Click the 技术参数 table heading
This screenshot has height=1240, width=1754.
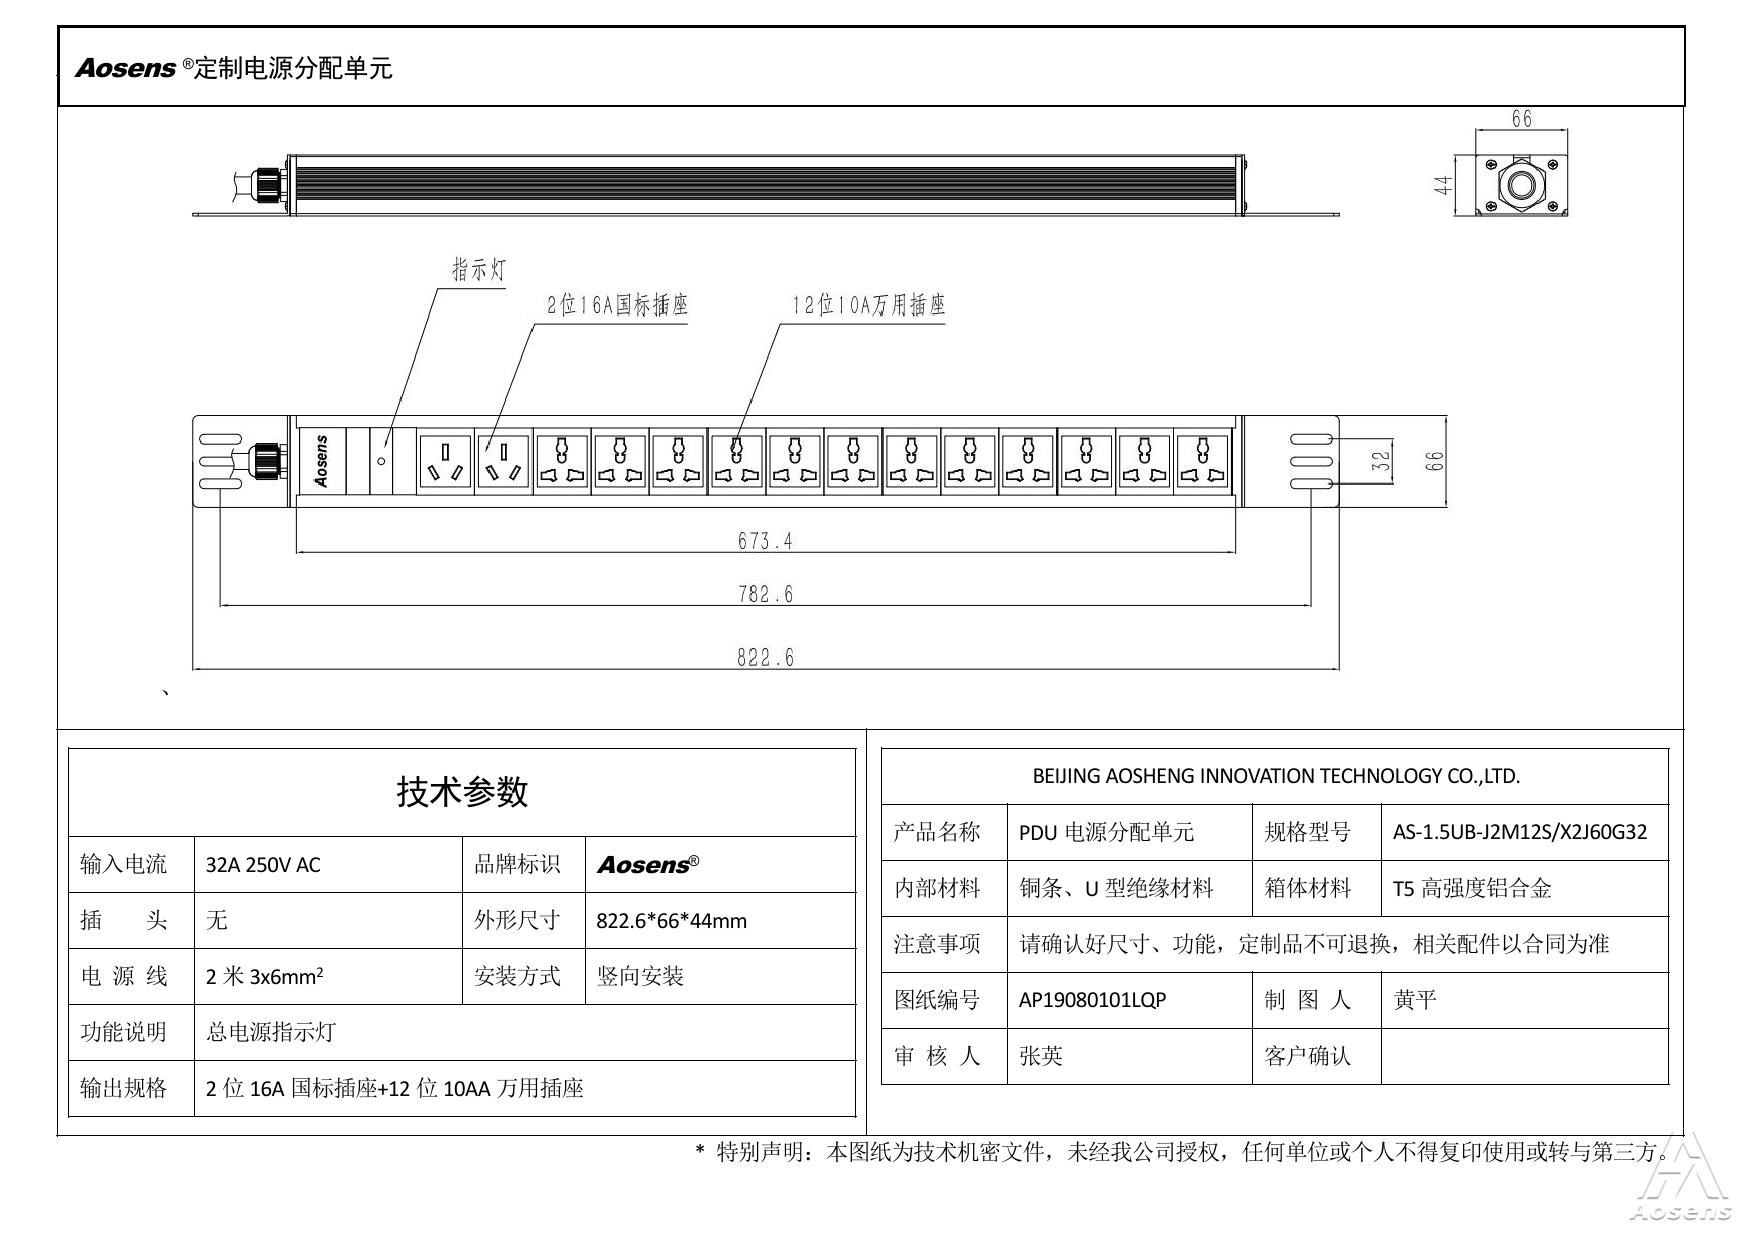click(x=462, y=792)
